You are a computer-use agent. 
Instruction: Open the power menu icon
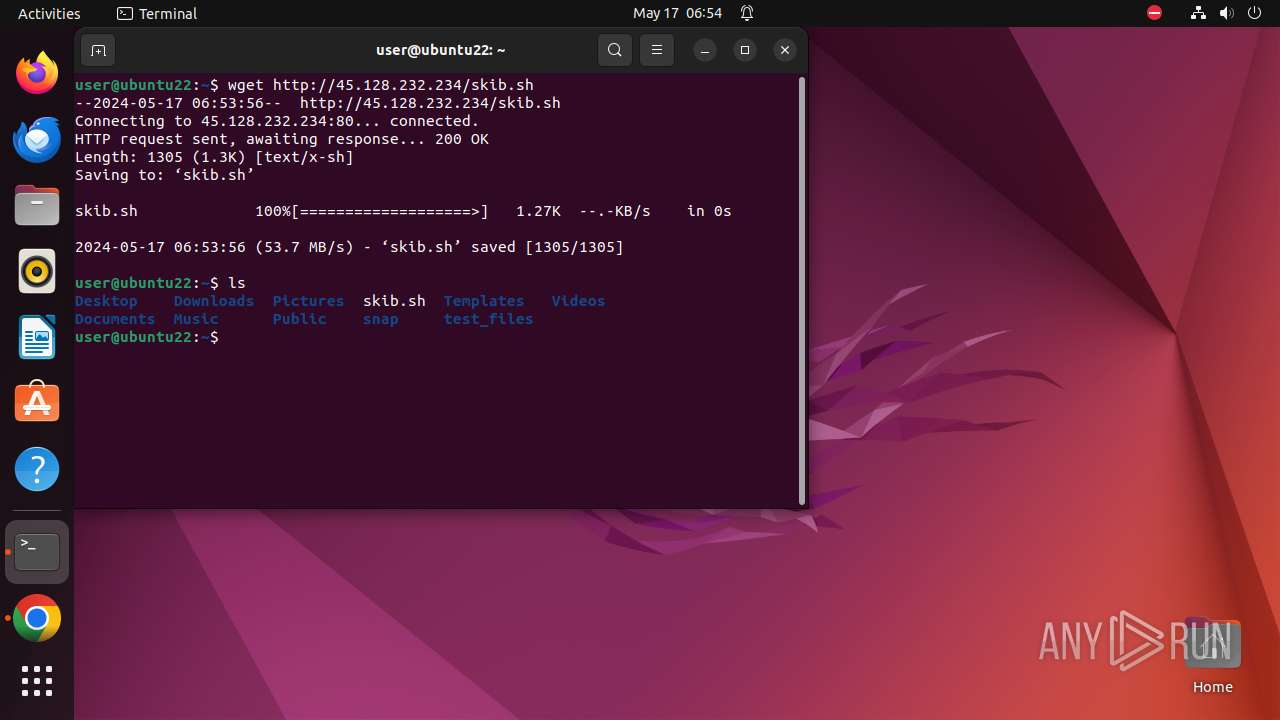point(1255,13)
